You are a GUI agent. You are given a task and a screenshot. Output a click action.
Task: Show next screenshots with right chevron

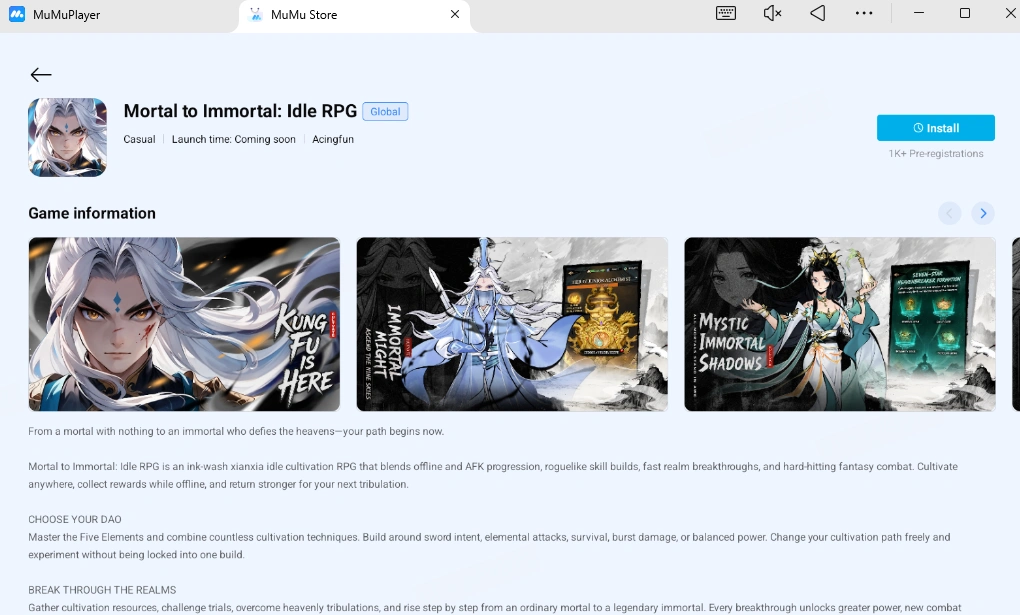coord(983,213)
